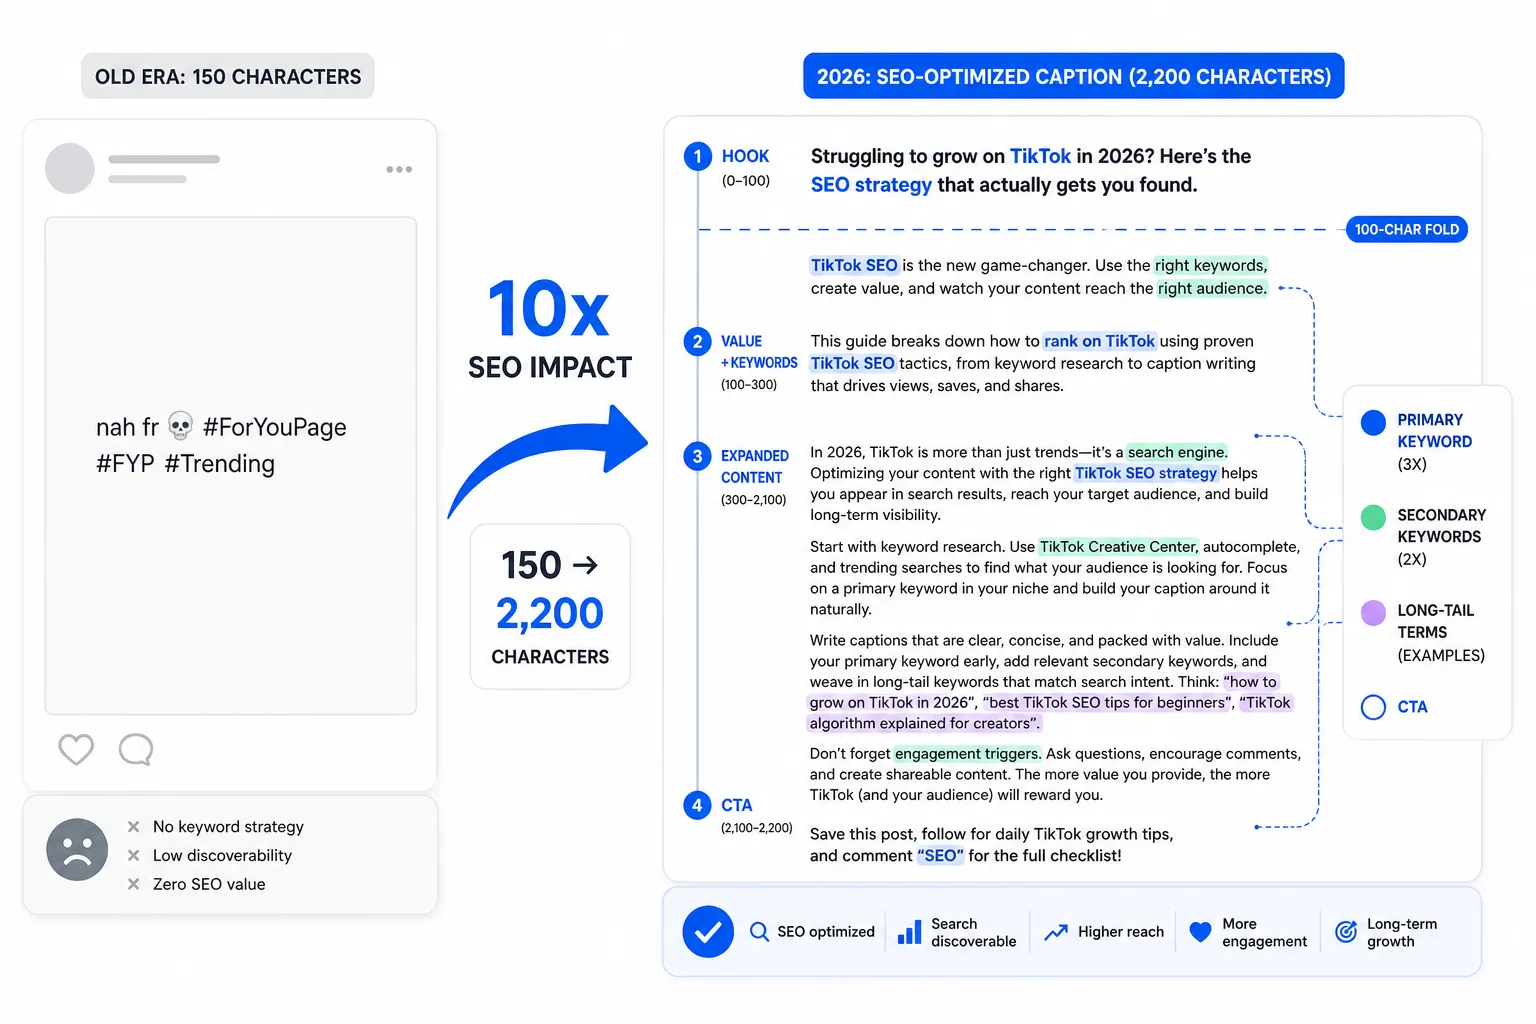The height and width of the screenshot is (1024, 1536).
Task: Click the empty post image placeholder
Action: click(231, 466)
